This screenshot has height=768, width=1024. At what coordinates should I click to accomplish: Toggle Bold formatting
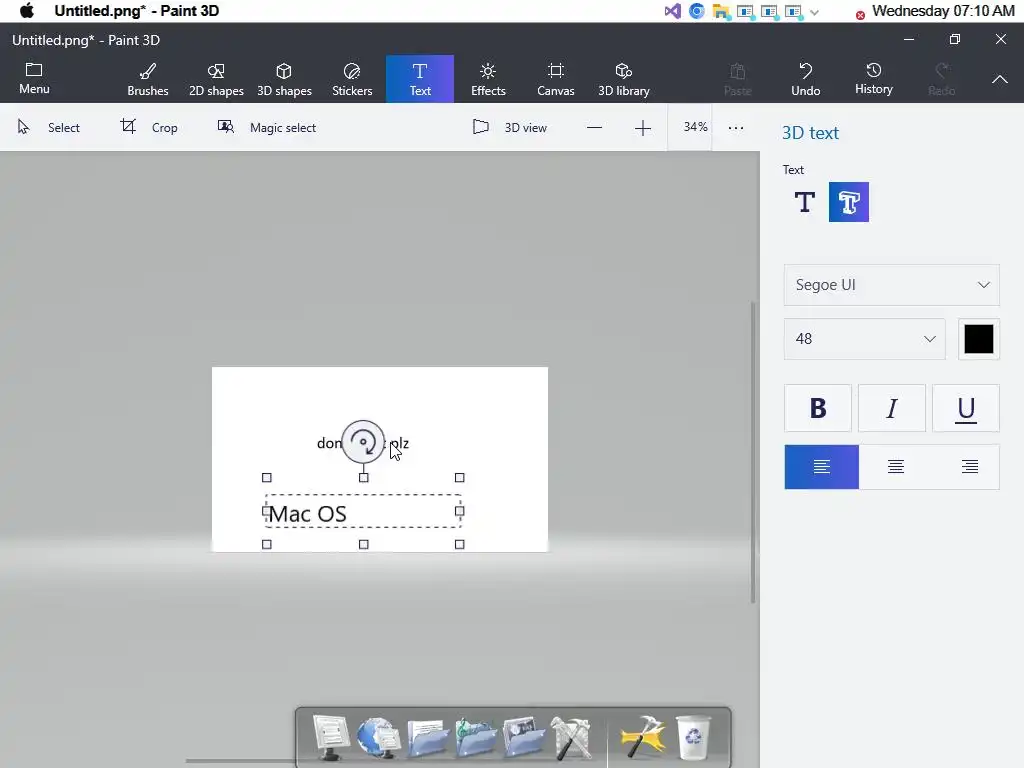818,408
